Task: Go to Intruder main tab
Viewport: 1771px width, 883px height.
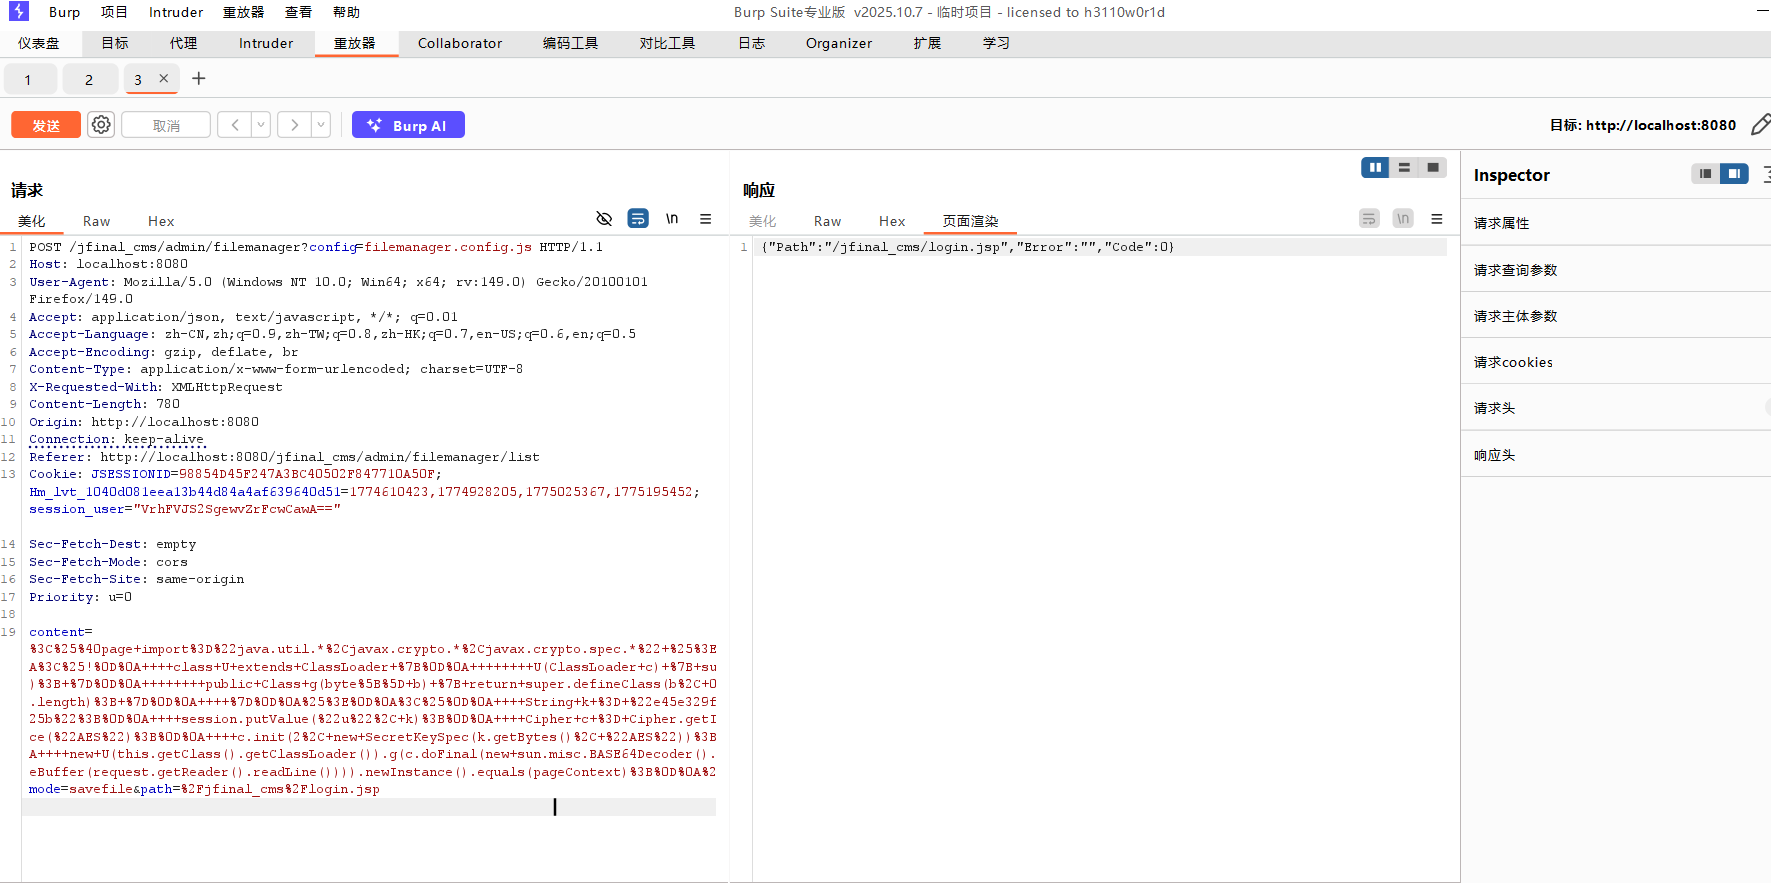Action: [266, 43]
